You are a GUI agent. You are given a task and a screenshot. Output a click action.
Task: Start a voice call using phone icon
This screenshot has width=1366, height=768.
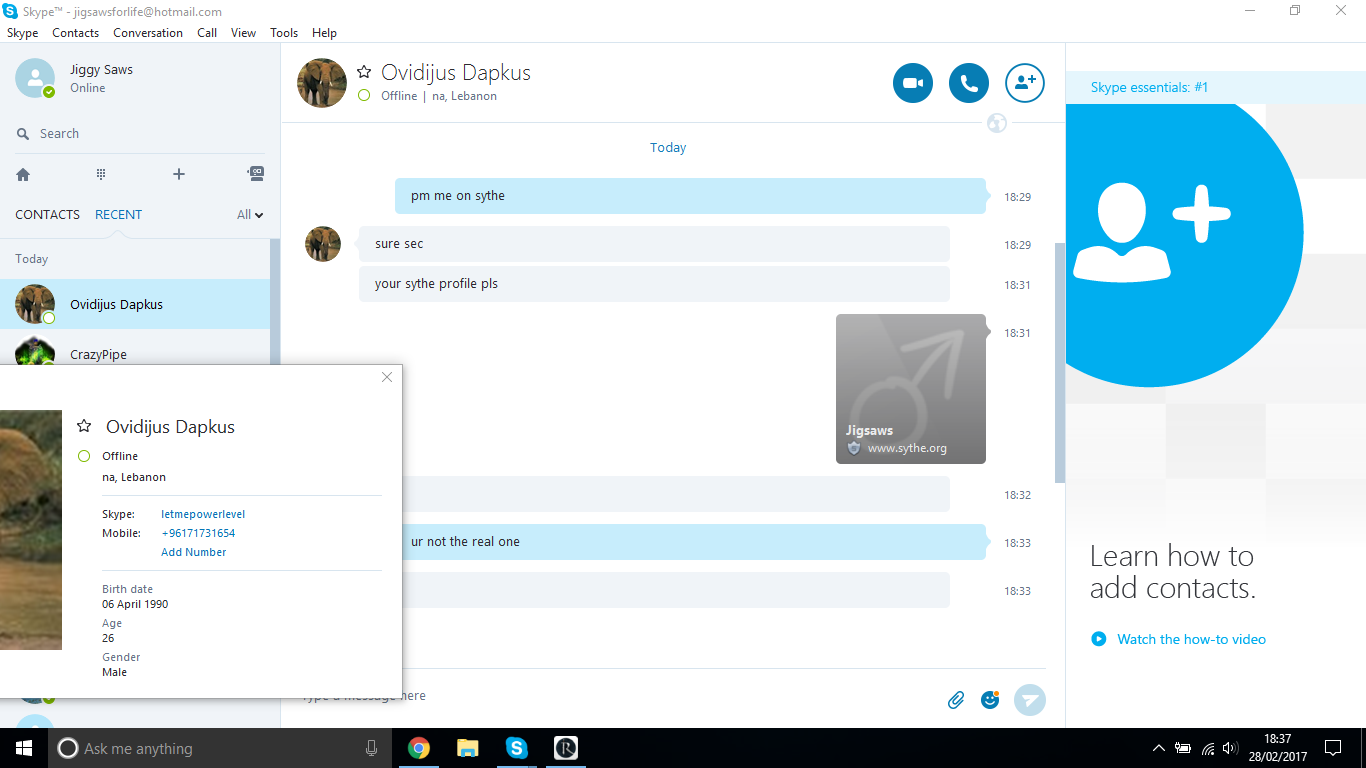969,83
